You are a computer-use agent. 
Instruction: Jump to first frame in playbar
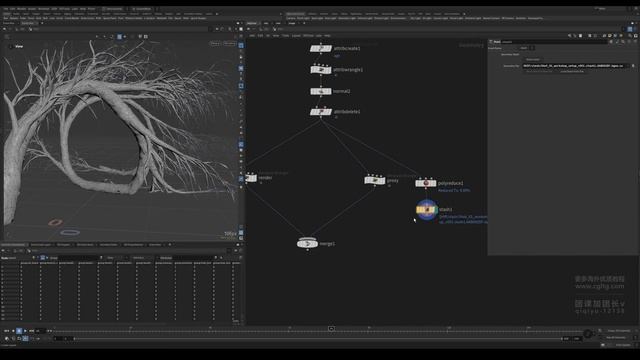[x=6, y=331]
